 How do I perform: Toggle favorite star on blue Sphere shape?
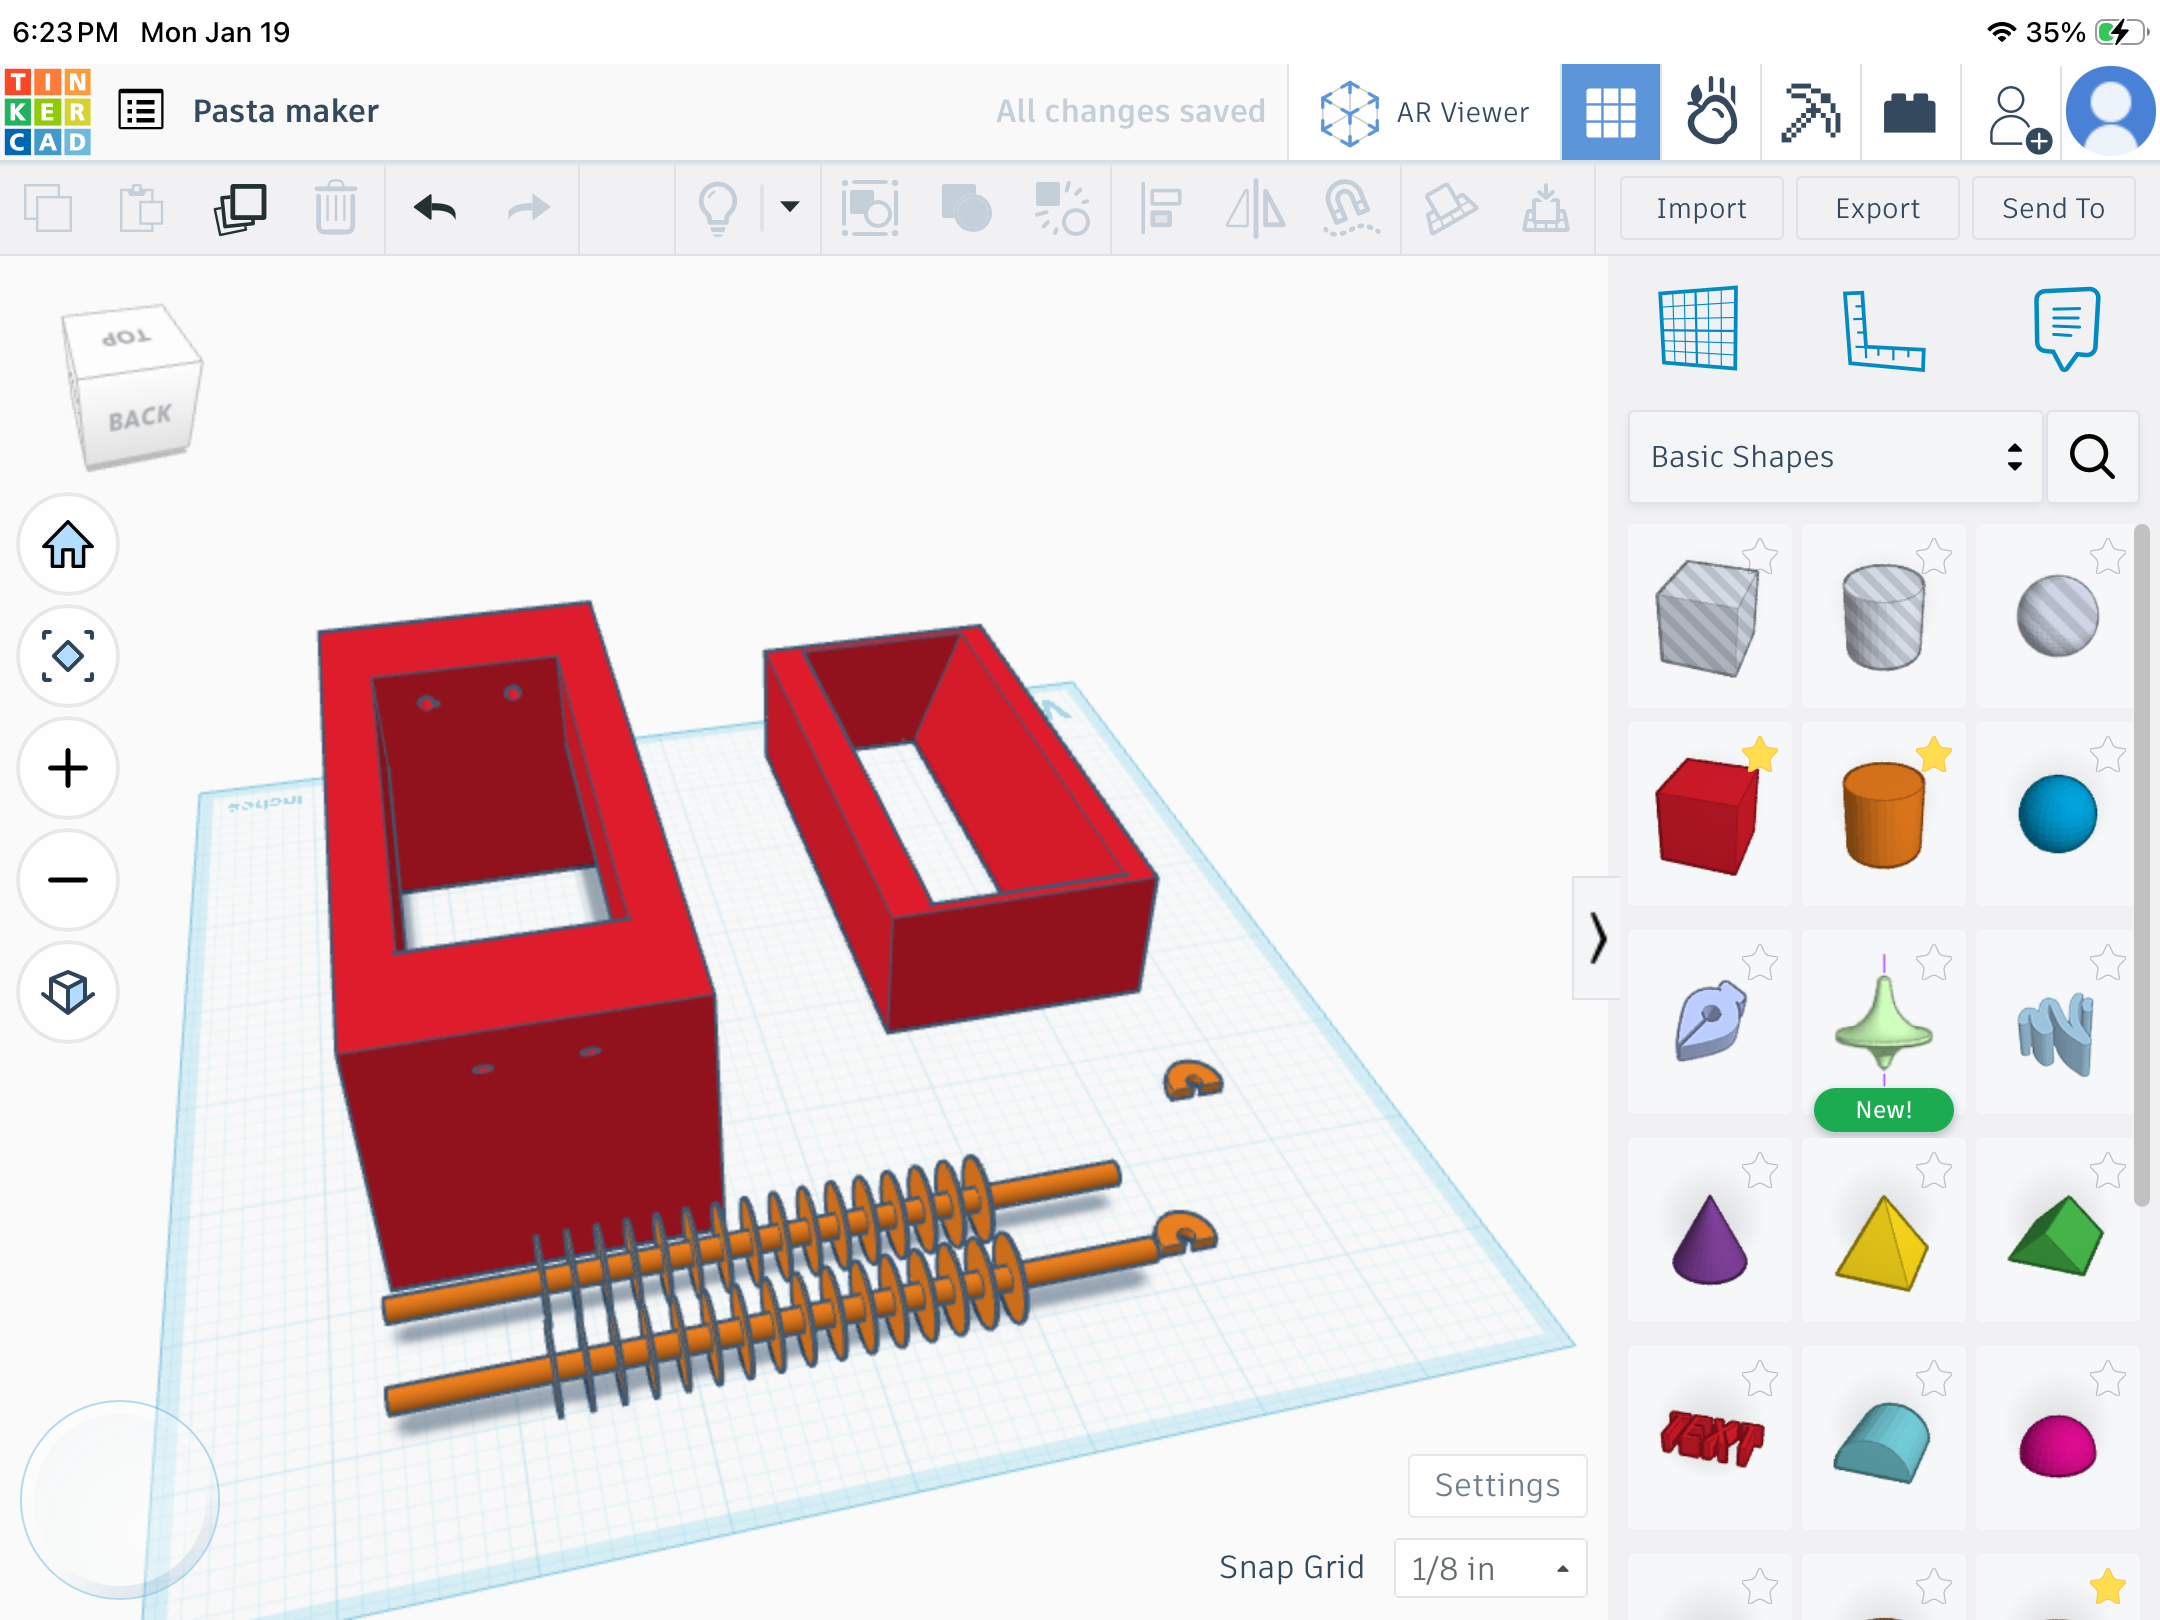click(x=2107, y=755)
